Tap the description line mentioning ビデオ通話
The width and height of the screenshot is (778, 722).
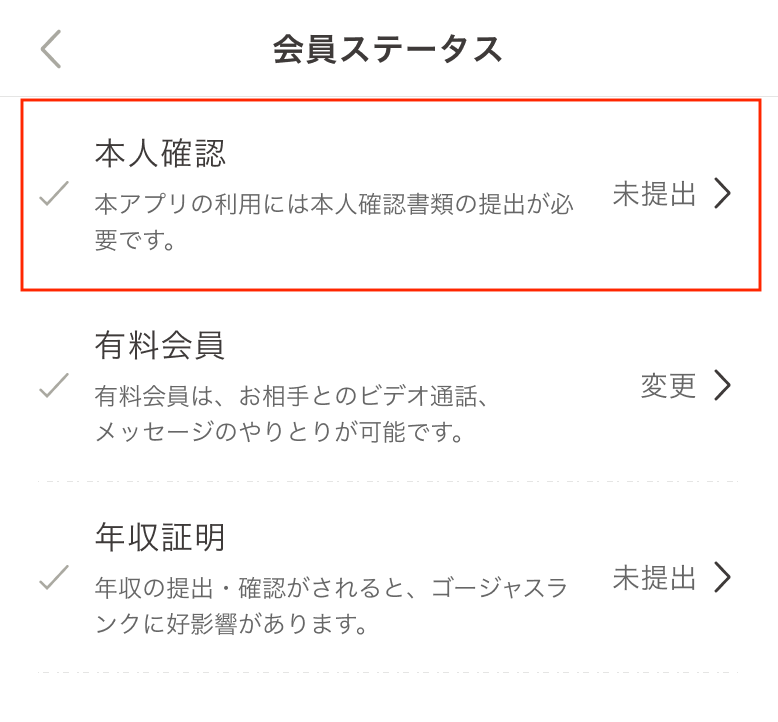pos(291,396)
